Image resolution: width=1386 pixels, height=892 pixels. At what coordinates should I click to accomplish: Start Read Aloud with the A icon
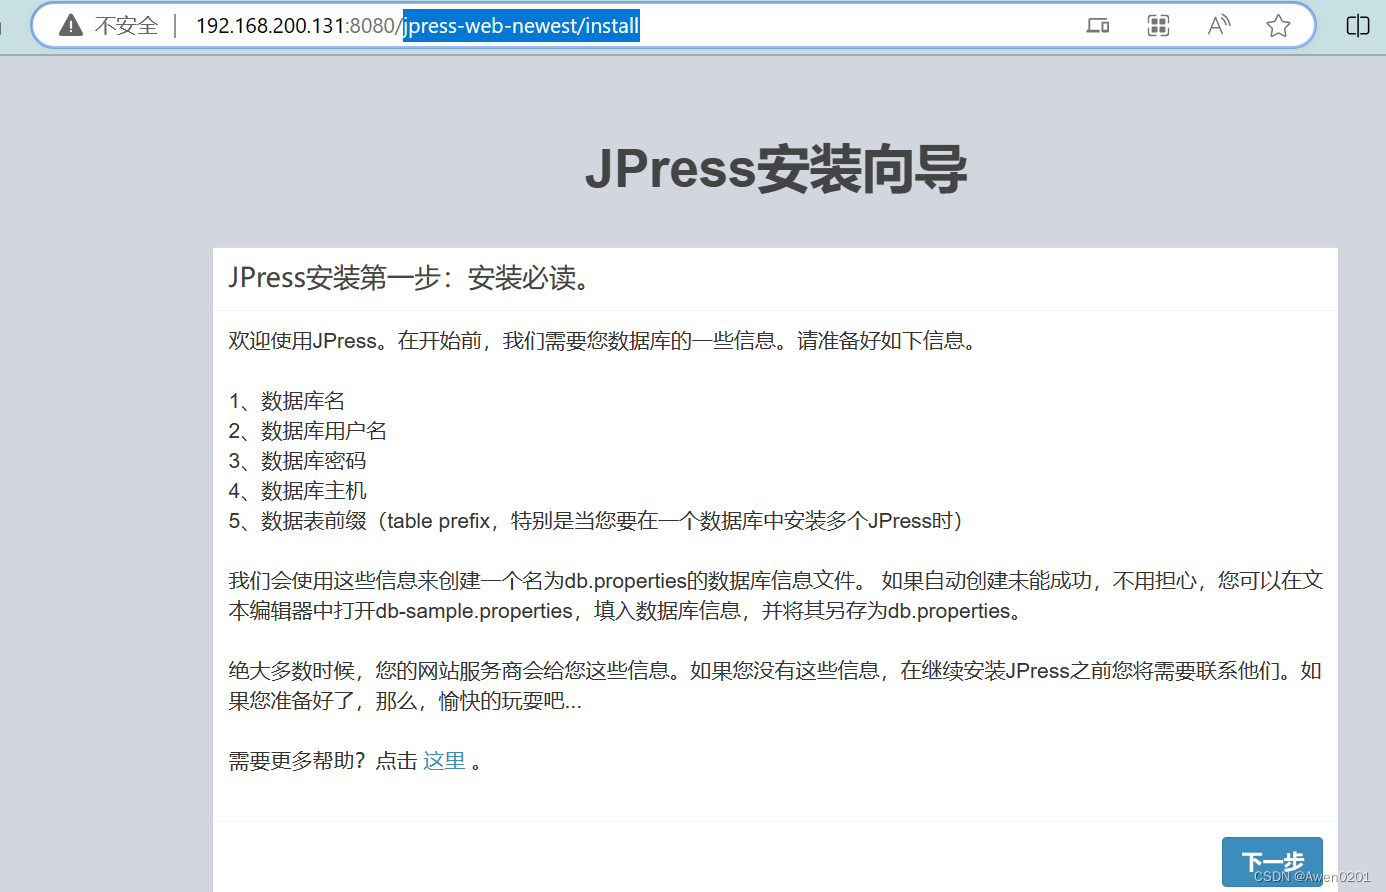point(1217,26)
